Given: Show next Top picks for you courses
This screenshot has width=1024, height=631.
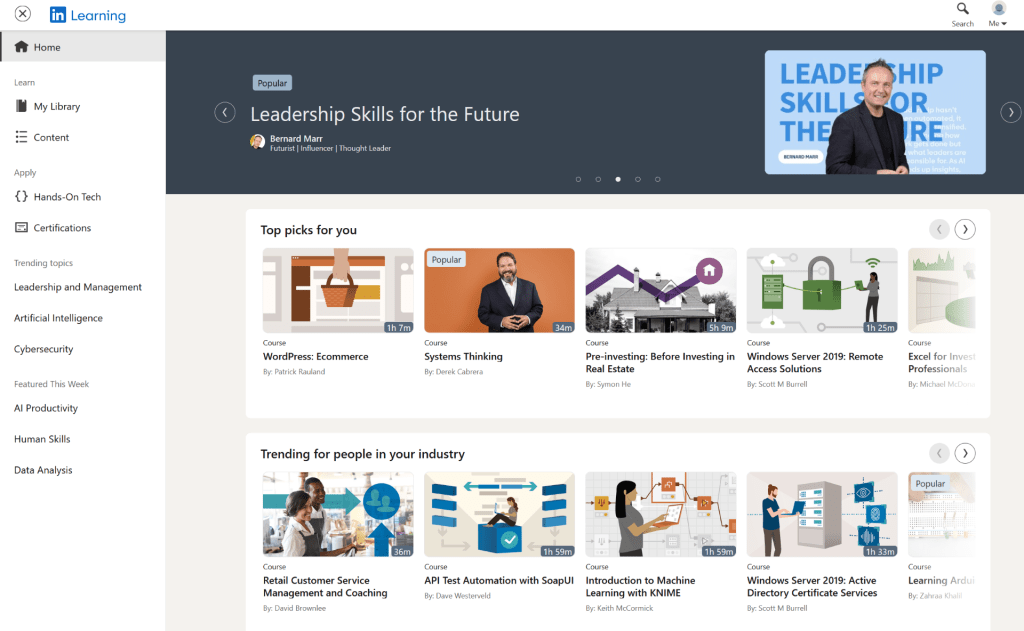Looking at the screenshot, I should [x=965, y=229].
